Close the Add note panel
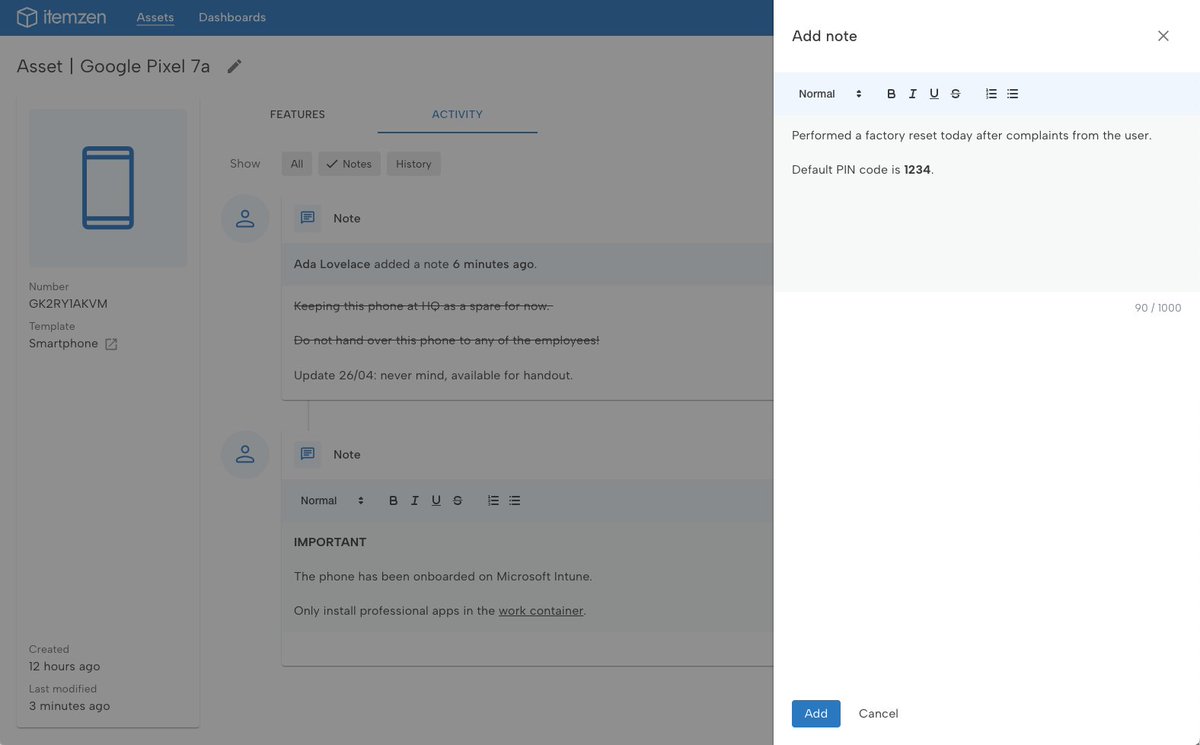This screenshot has width=1200, height=745. pos(1163,36)
